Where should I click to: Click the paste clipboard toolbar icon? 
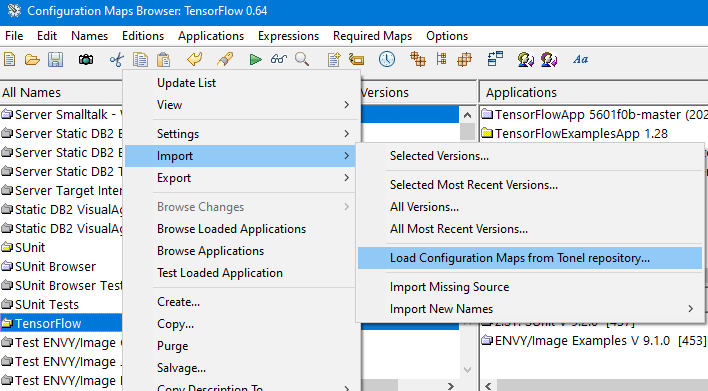click(163, 60)
